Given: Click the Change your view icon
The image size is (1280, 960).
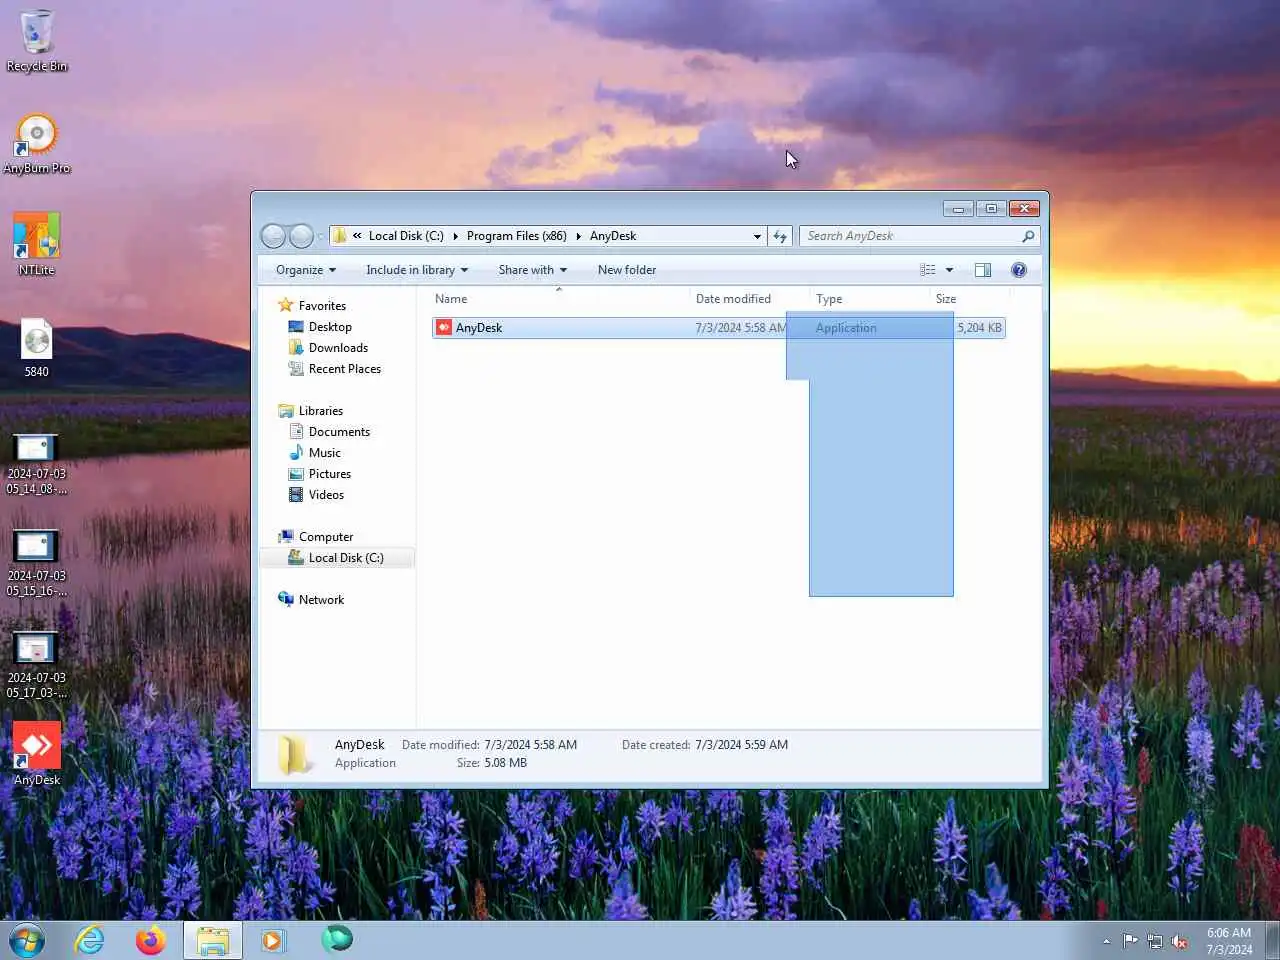Looking at the screenshot, I should [928, 270].
